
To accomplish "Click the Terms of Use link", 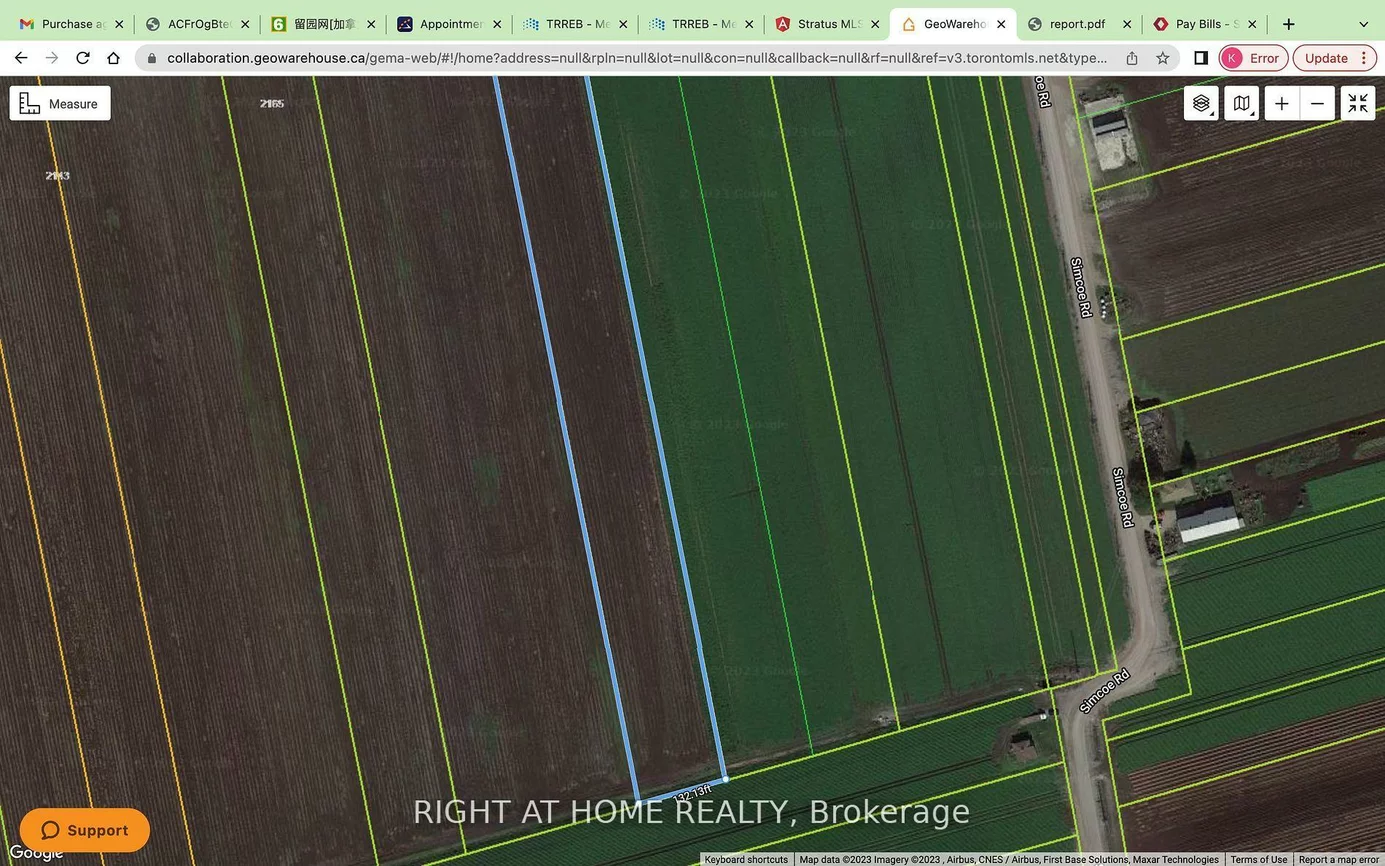I will [x=1258, y=859].
